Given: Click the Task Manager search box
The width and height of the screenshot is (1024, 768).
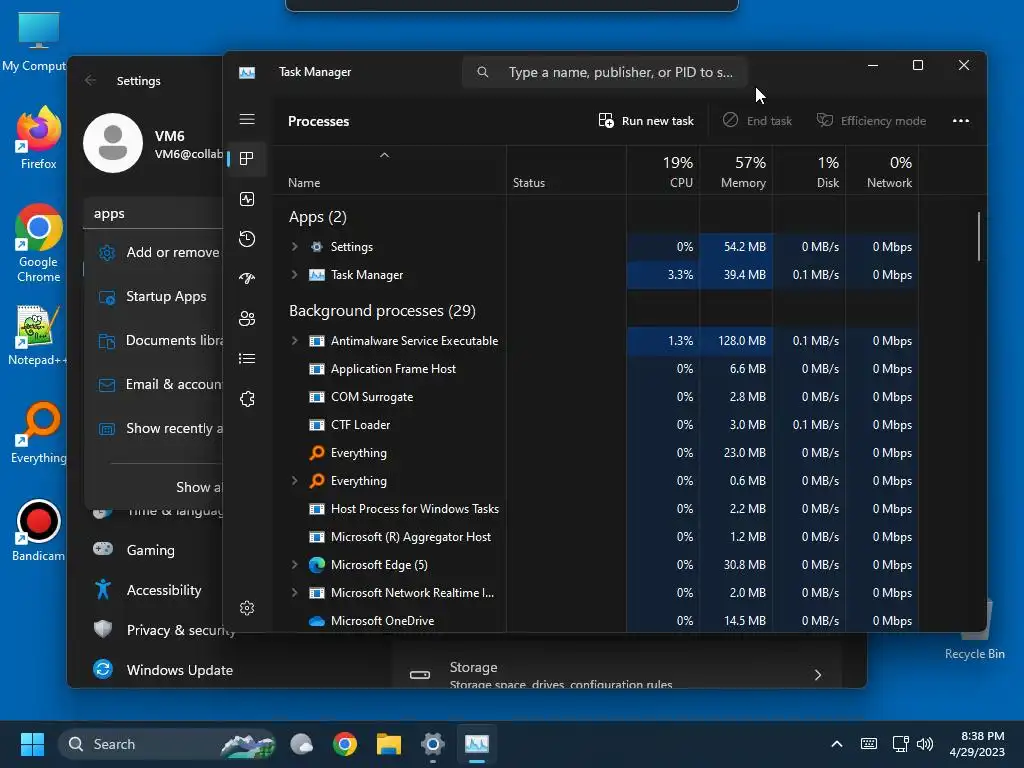Looking at the screenshot, I should click(604, 72).
